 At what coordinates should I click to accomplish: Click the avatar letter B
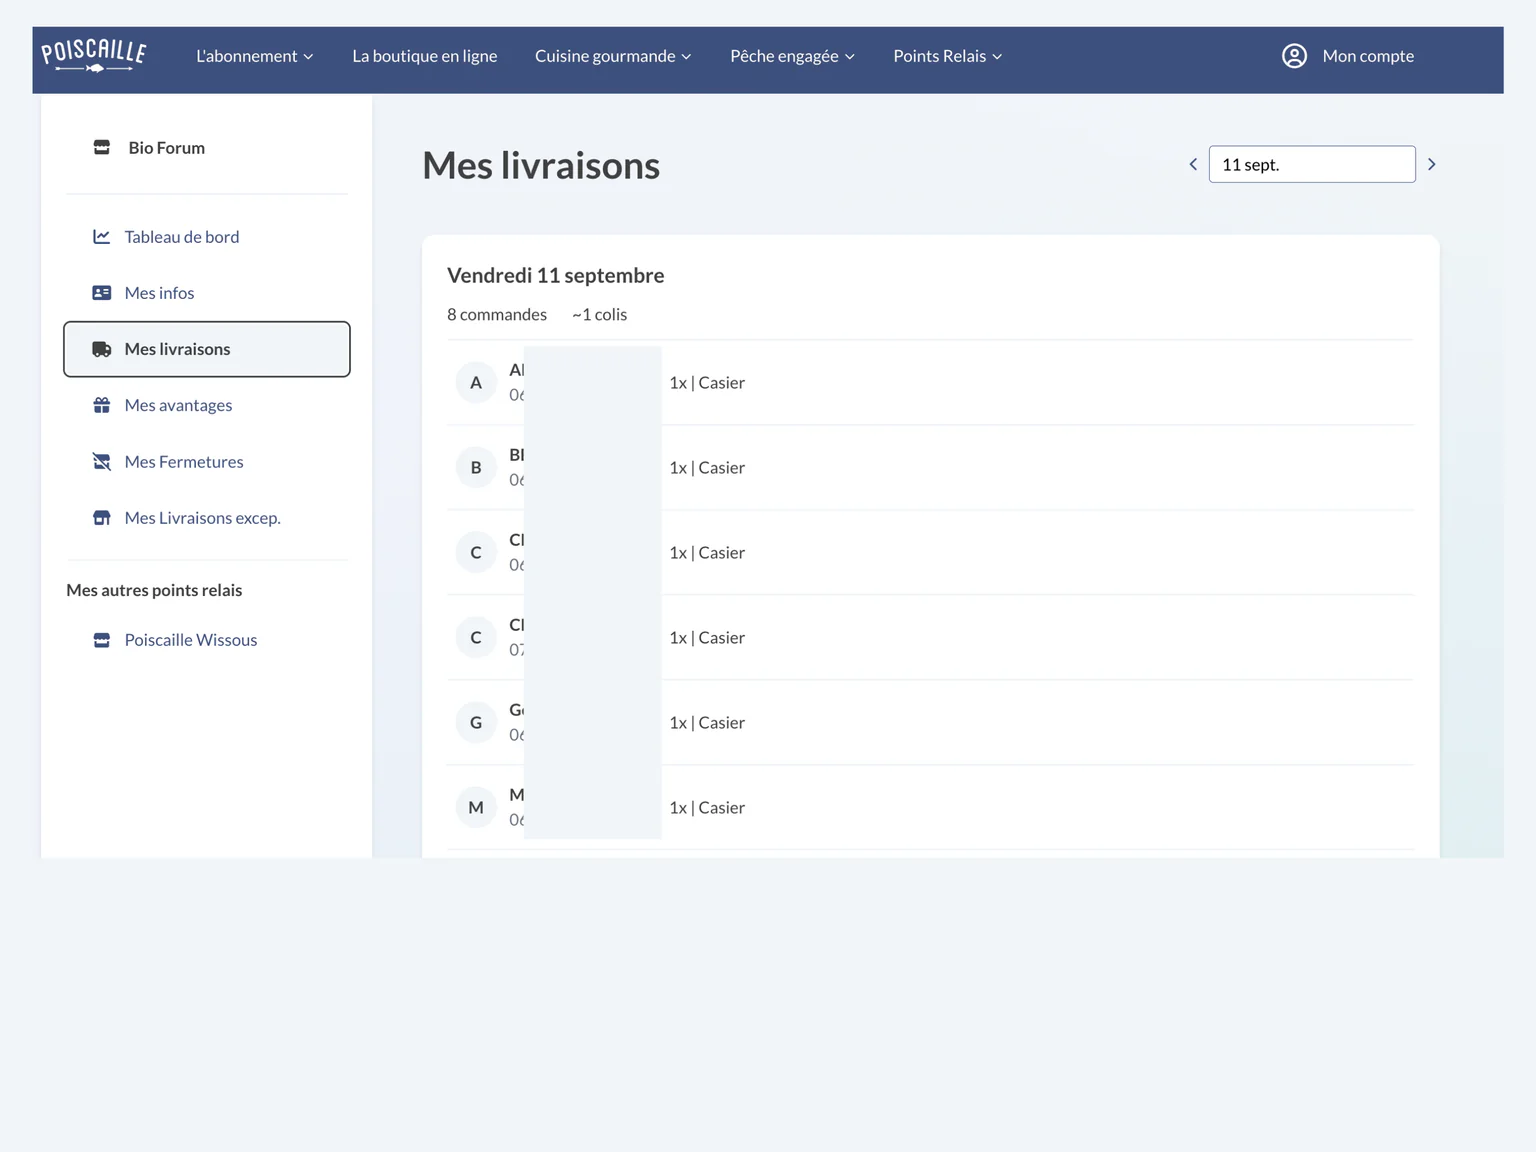(476, 468)
